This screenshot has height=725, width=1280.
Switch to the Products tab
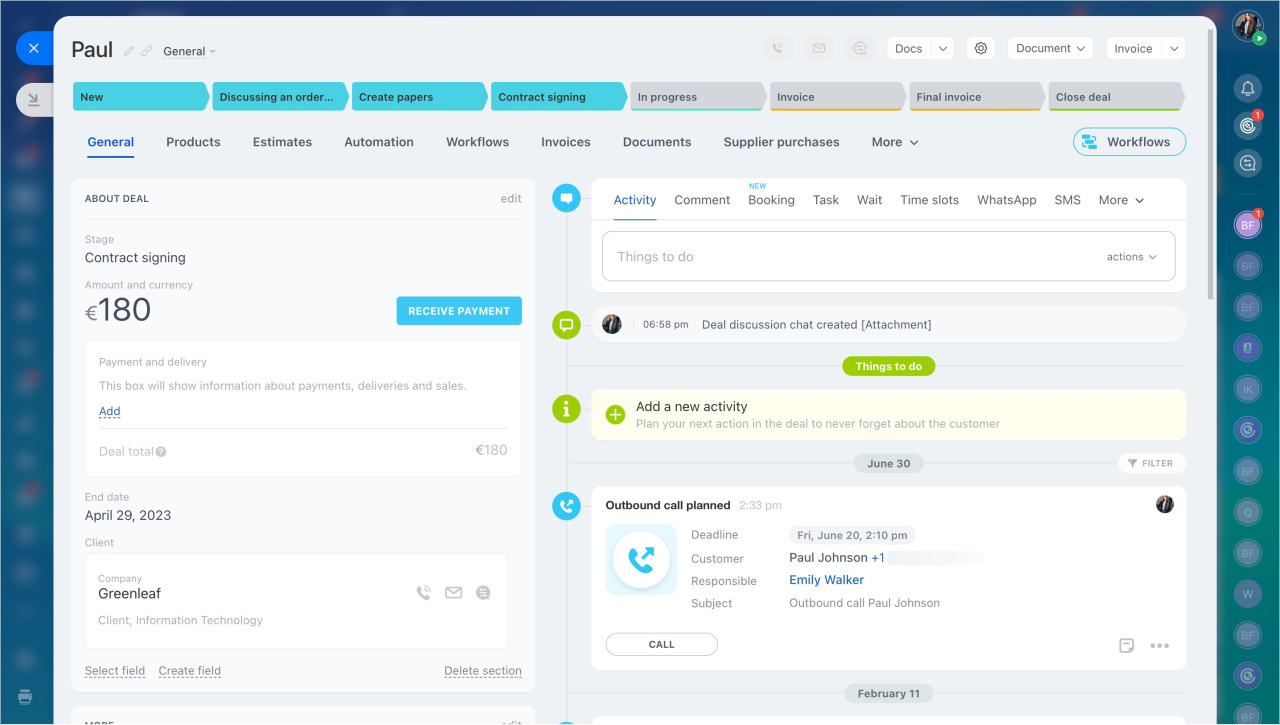(193, 142)
